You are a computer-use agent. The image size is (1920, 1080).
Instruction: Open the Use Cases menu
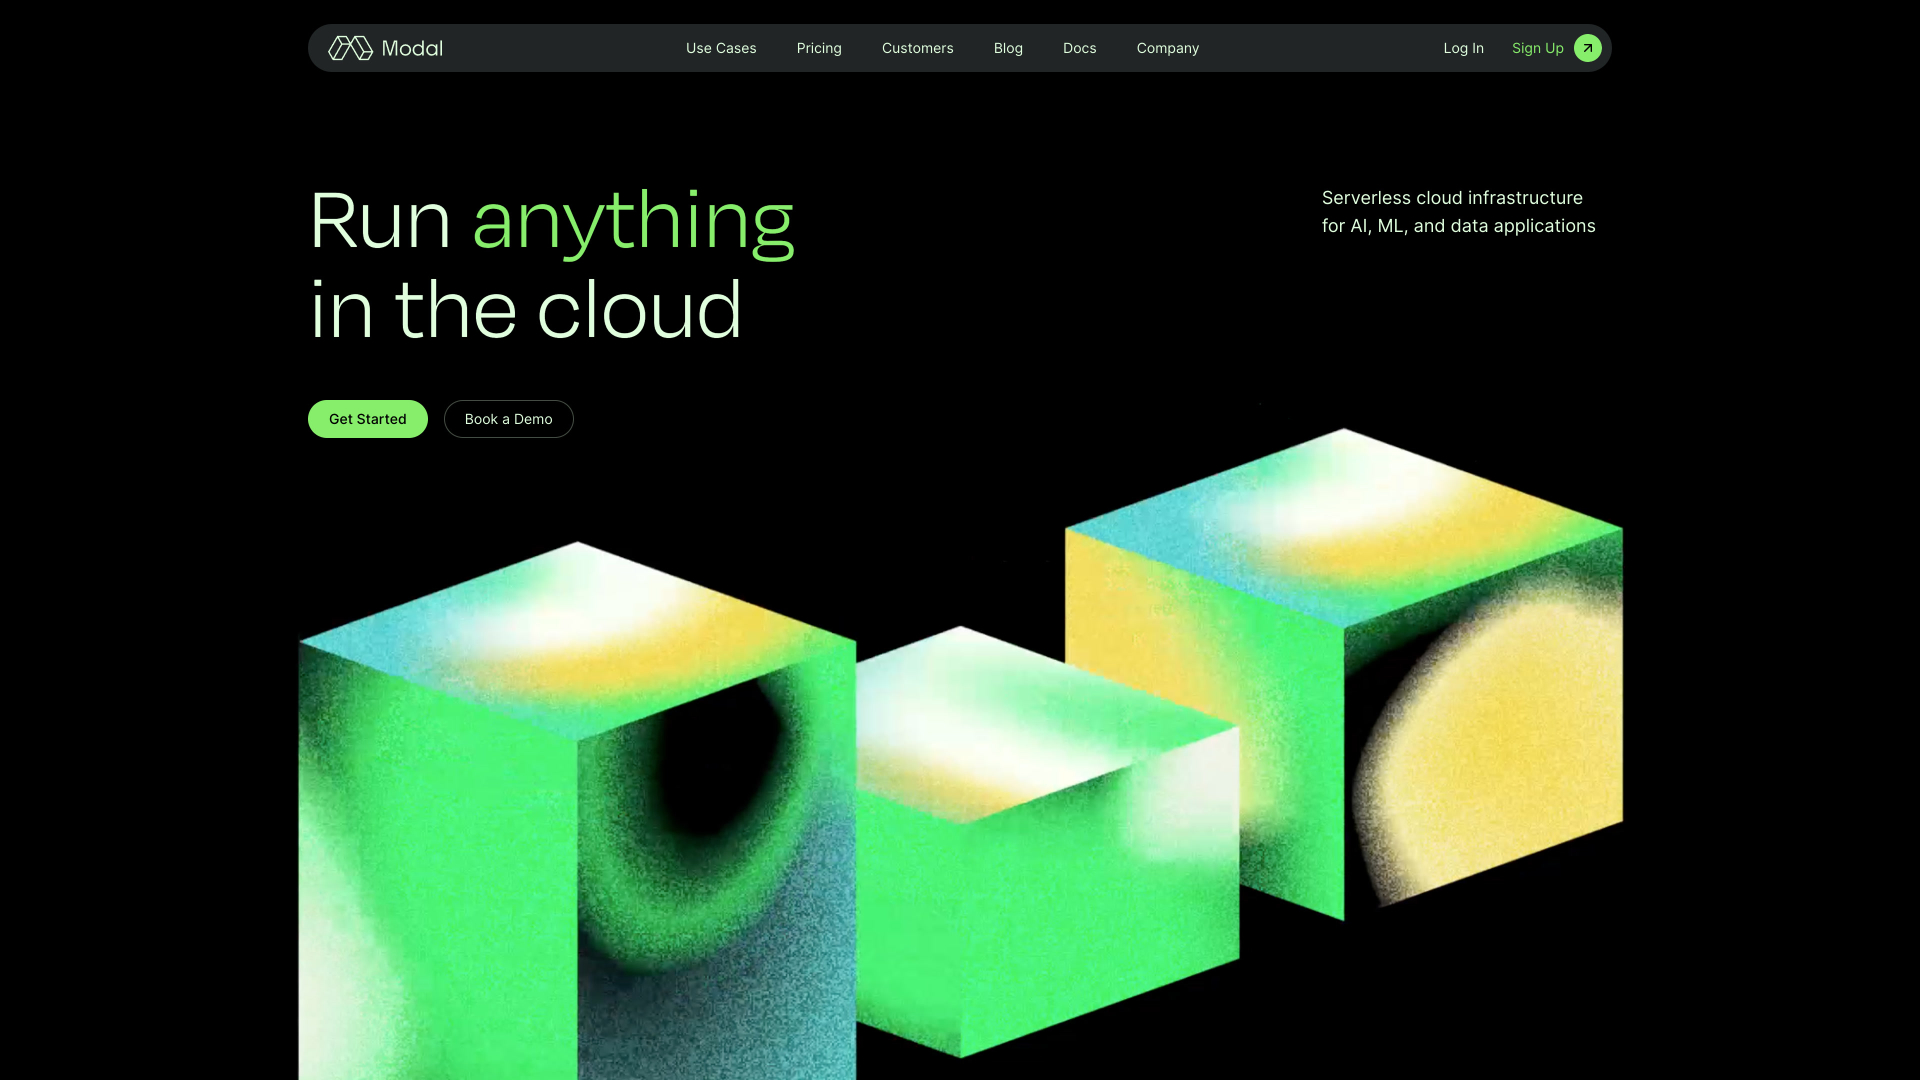[720, 47]
